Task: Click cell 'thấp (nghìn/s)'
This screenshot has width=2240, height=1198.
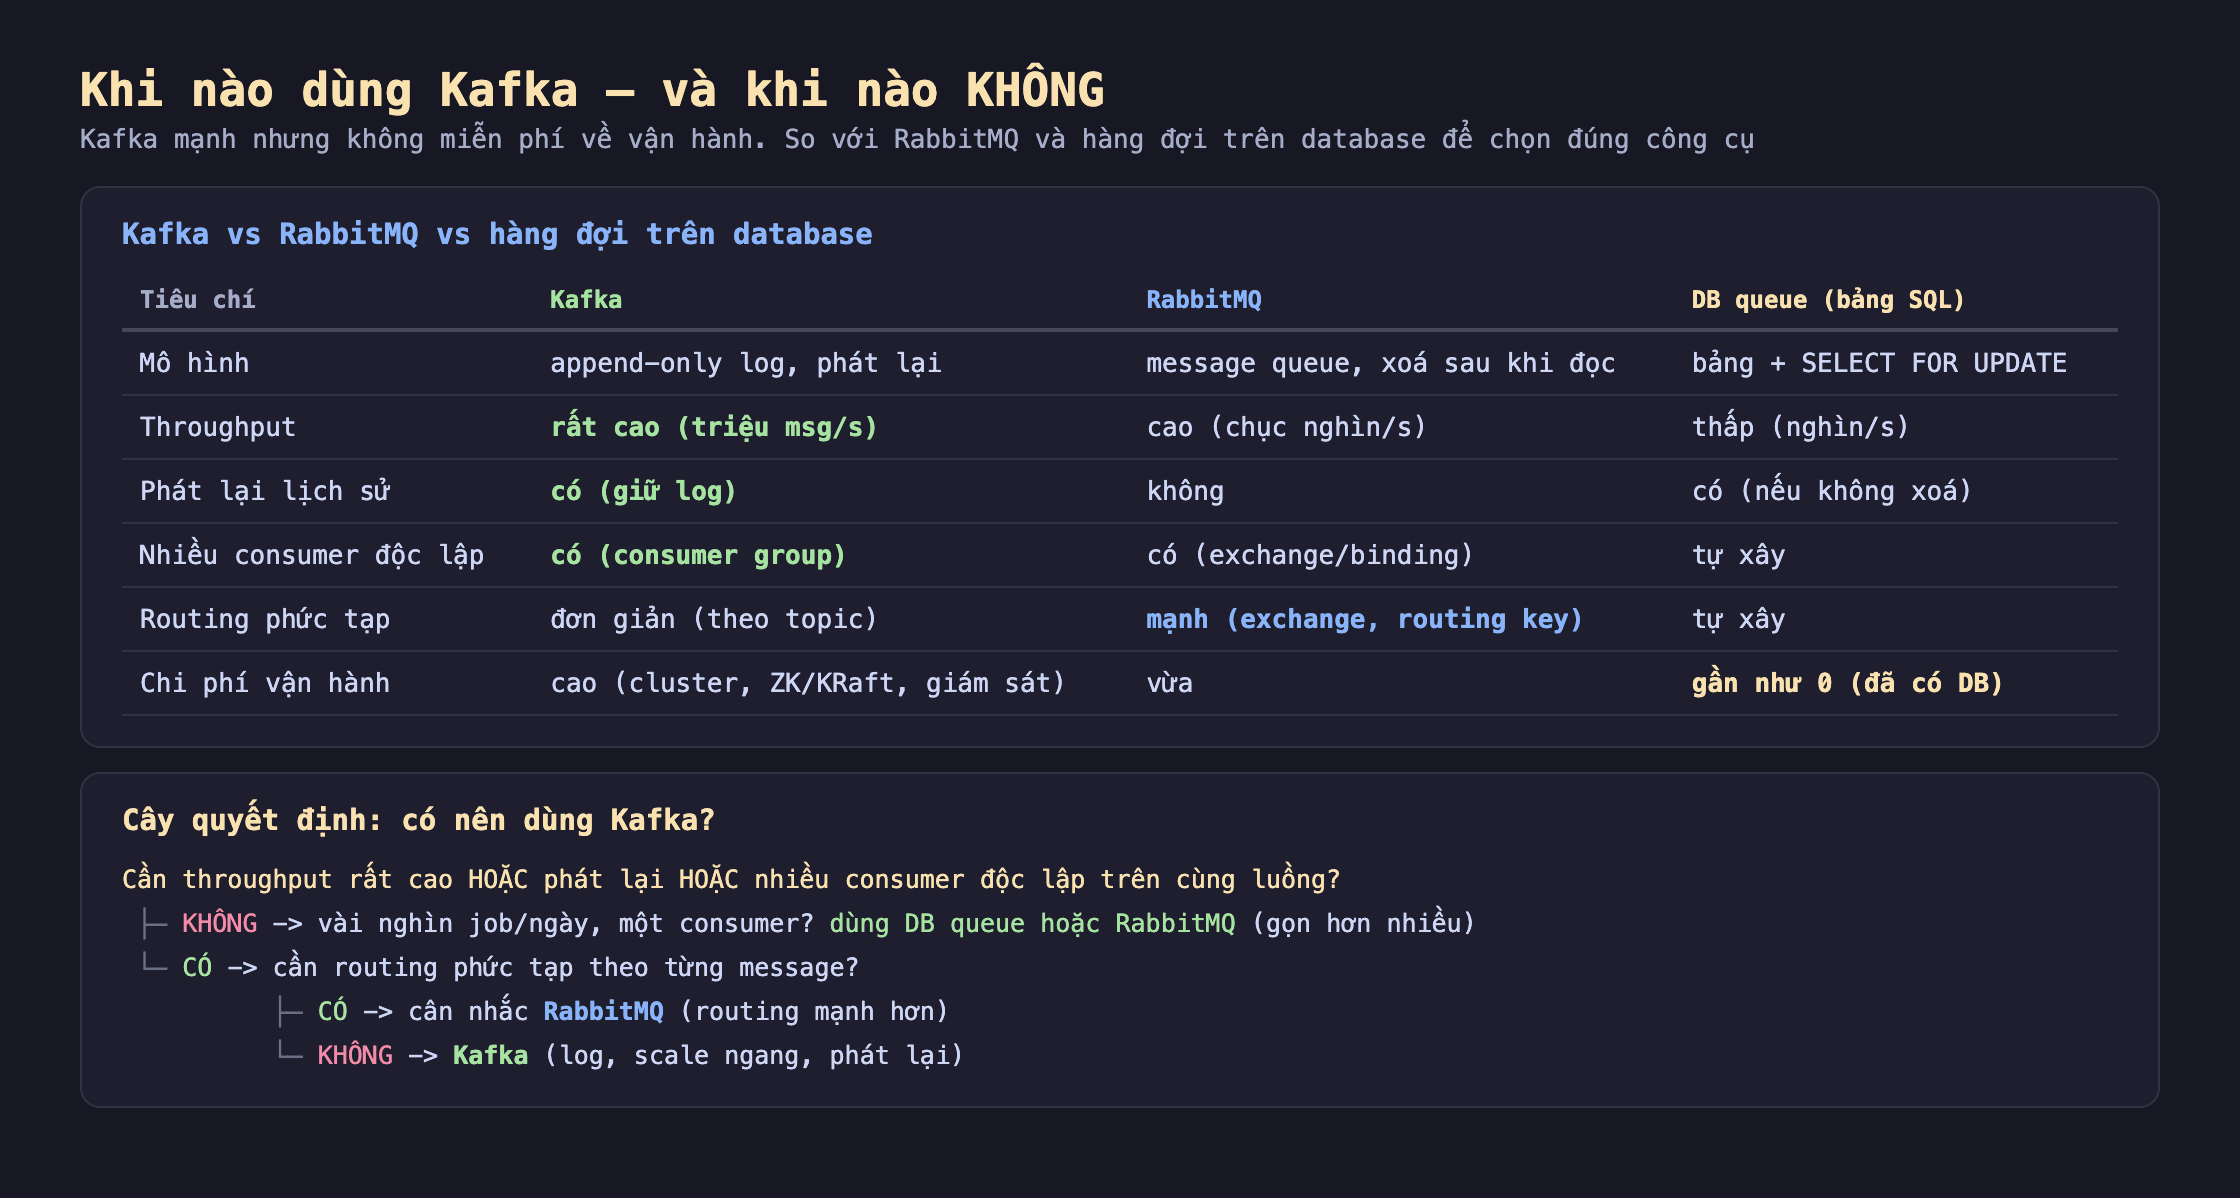Action: 1800,427
